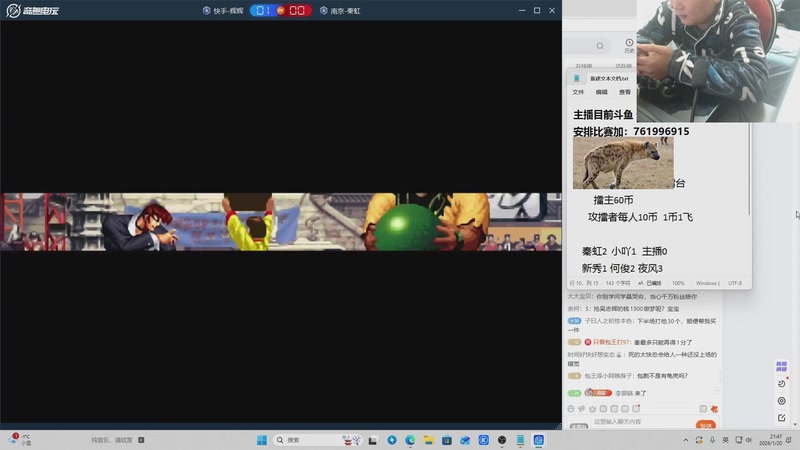The width and height of the screenshot is (800, 450).
Task: Open the weather widget on taskbar
Action: [19, 440]
